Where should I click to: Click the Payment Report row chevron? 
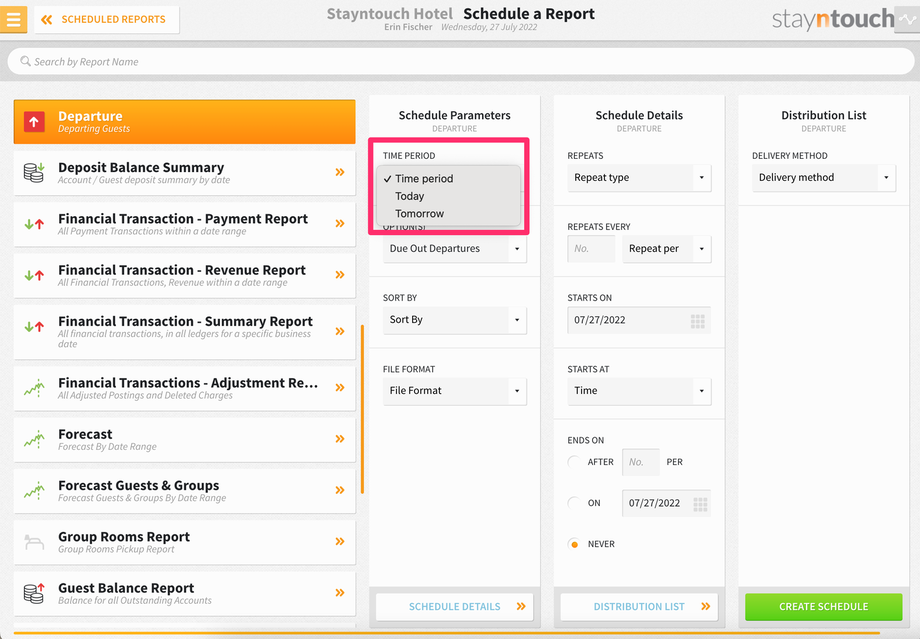[x=340, y=223]
